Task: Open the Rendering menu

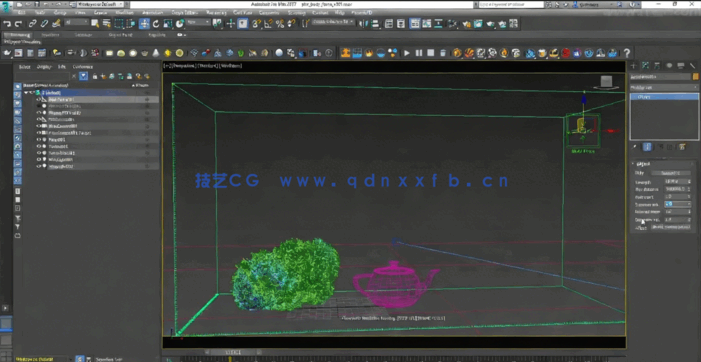Action: coord(216,13)
